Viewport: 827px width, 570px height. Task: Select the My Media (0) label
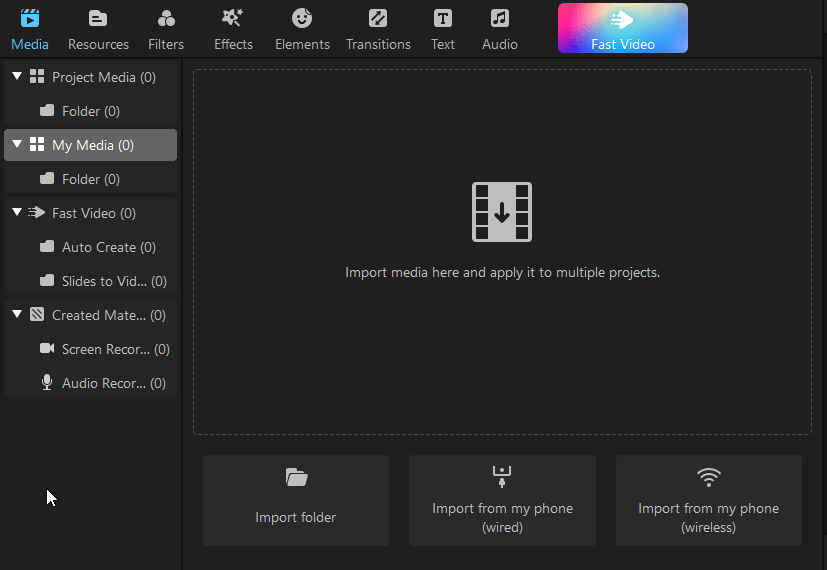point(93,146)
